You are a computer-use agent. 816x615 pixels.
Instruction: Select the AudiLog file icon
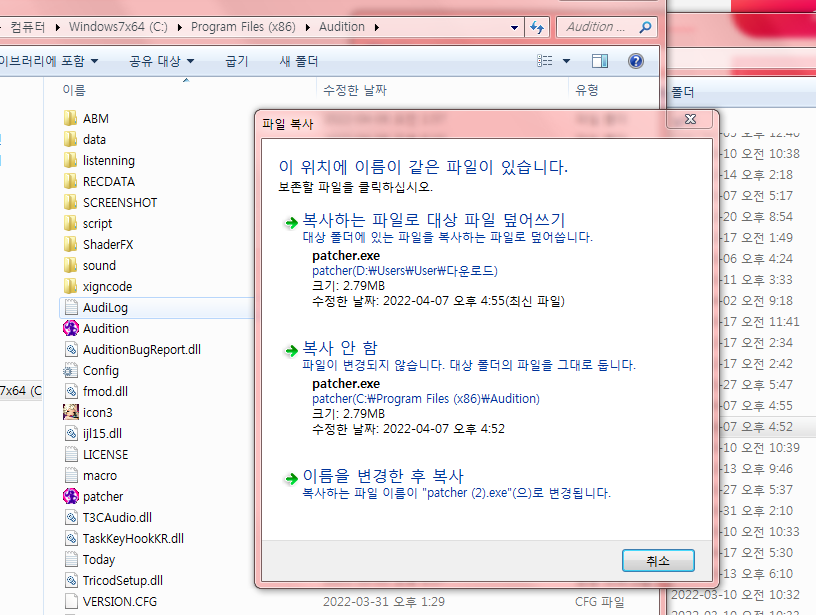coord(71,308)
